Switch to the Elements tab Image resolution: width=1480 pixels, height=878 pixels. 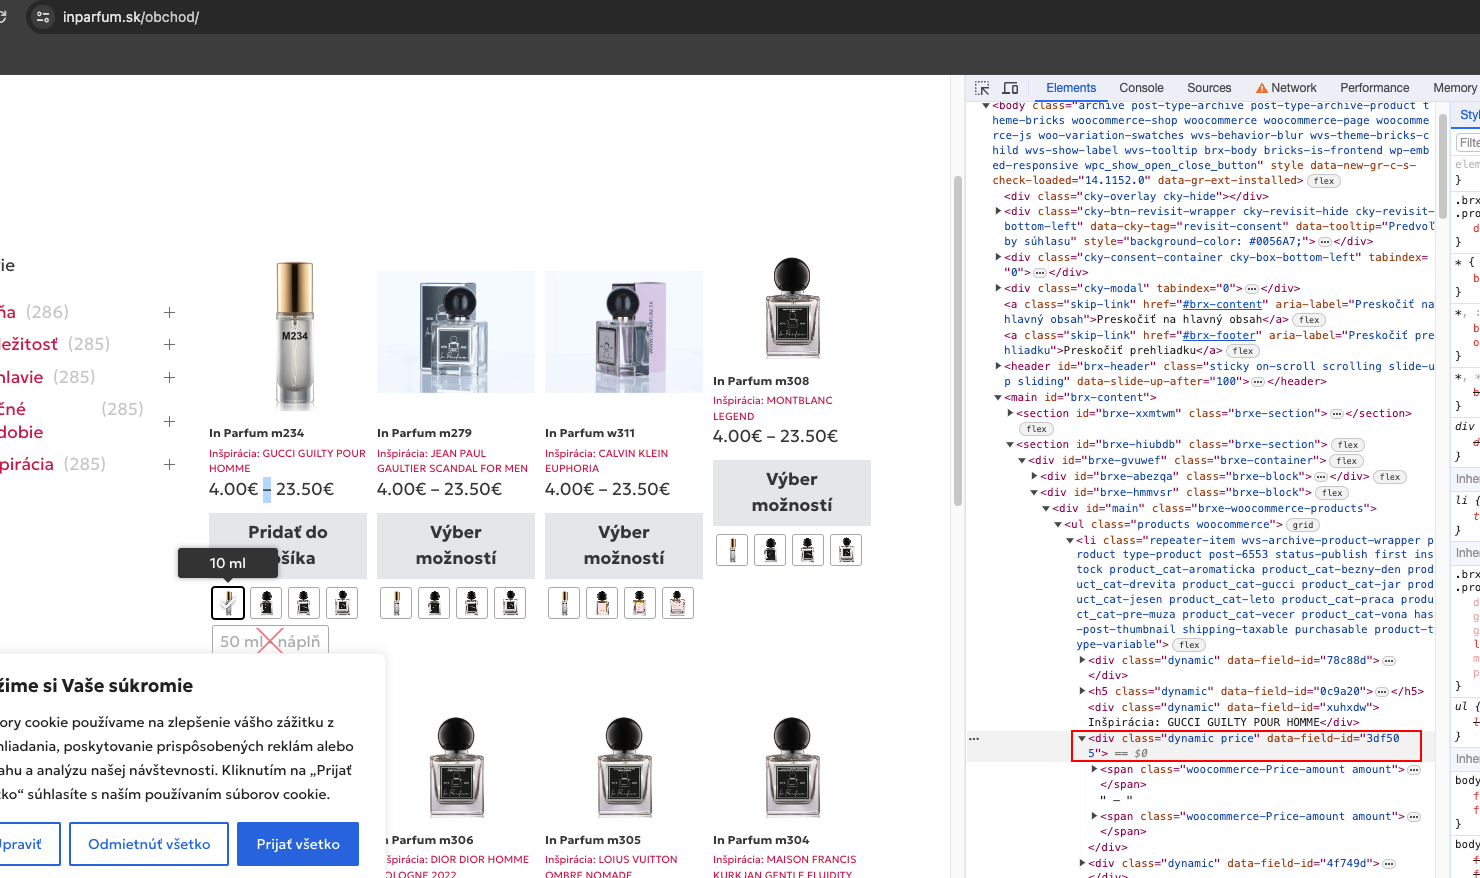(1071, 88)
